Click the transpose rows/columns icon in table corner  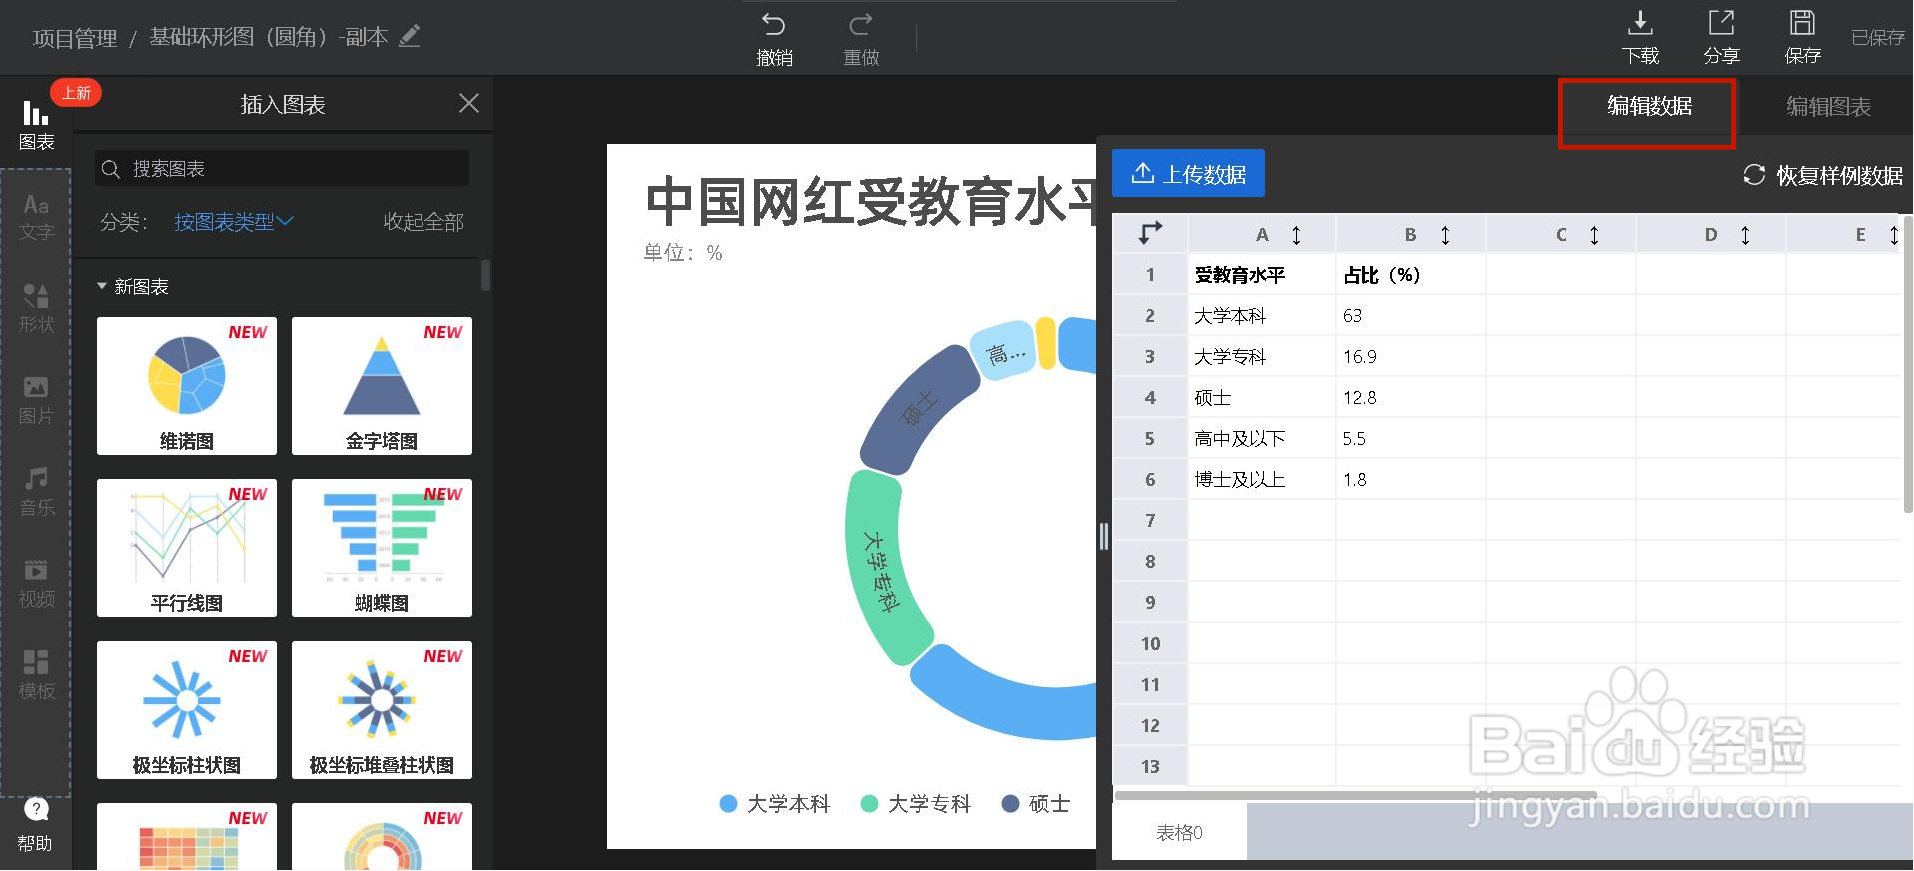(x=1150, y=234)
